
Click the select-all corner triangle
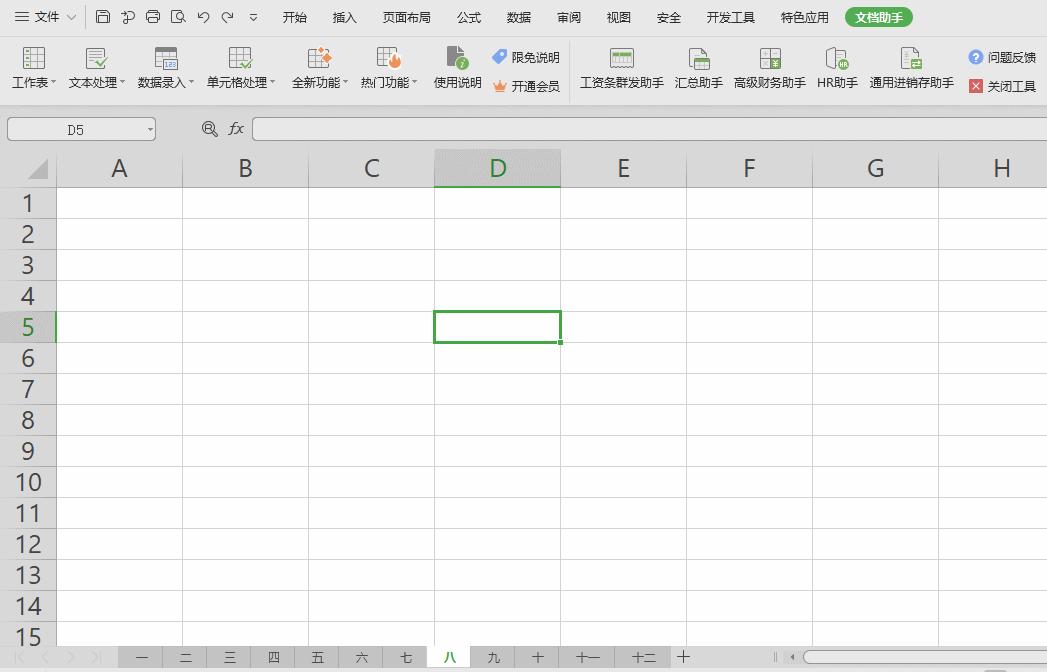tap(37, 169)
